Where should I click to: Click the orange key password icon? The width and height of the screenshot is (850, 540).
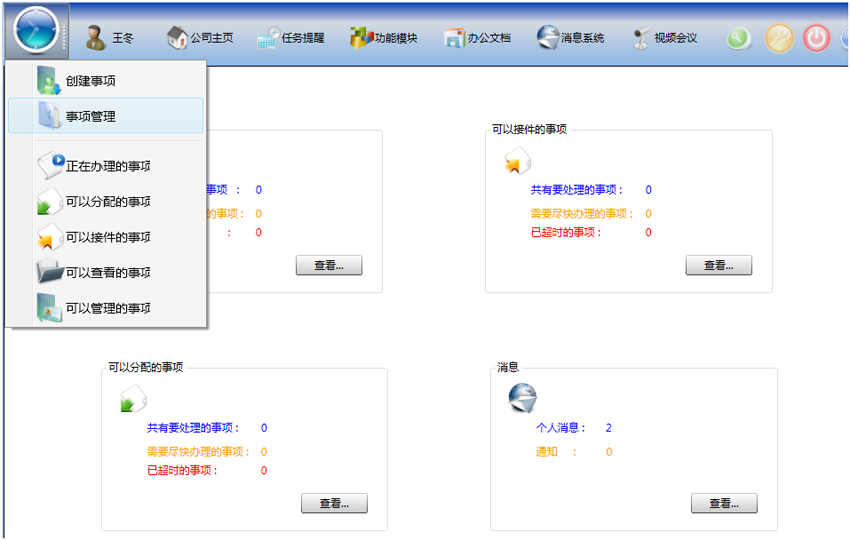click(x=778, y=38)
